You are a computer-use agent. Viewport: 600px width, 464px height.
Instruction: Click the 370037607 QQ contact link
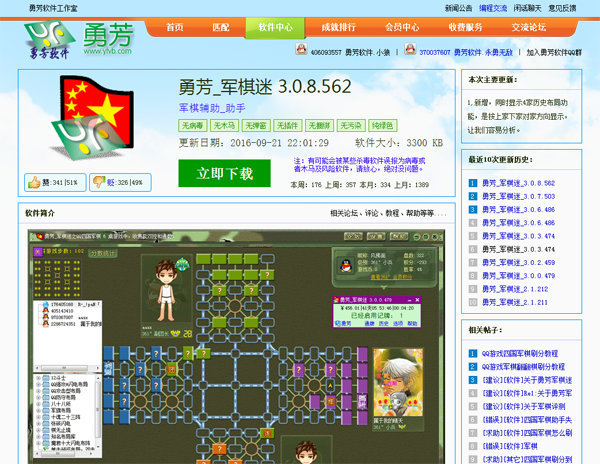466,52
